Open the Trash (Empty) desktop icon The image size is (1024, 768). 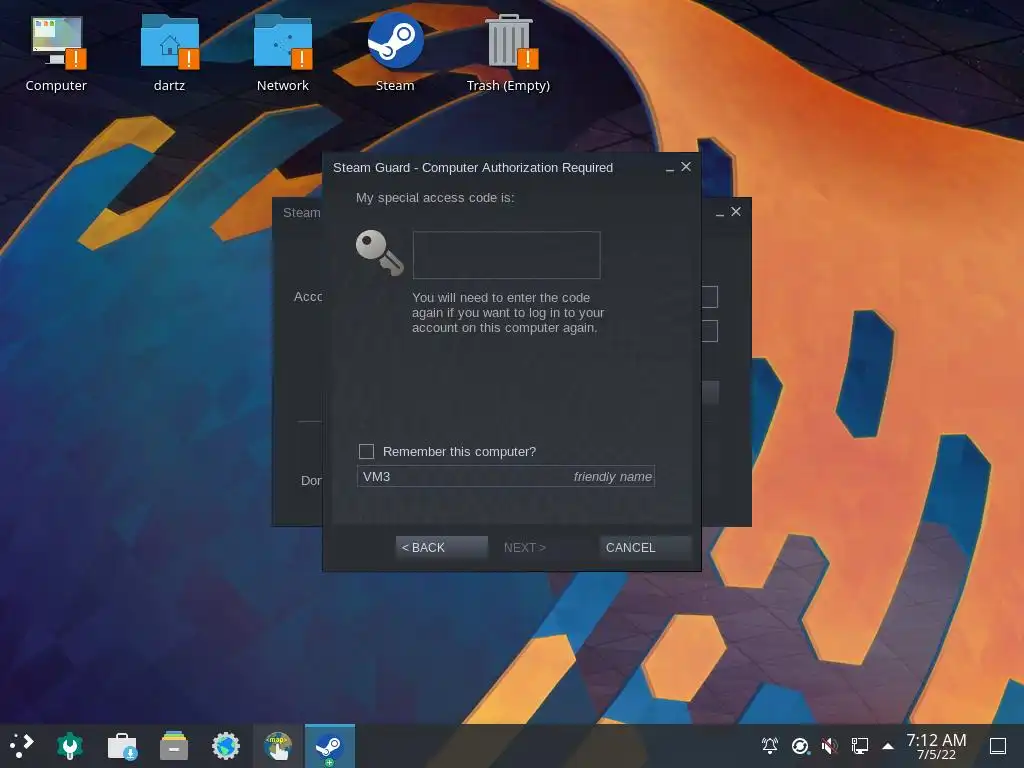[508, 54]
